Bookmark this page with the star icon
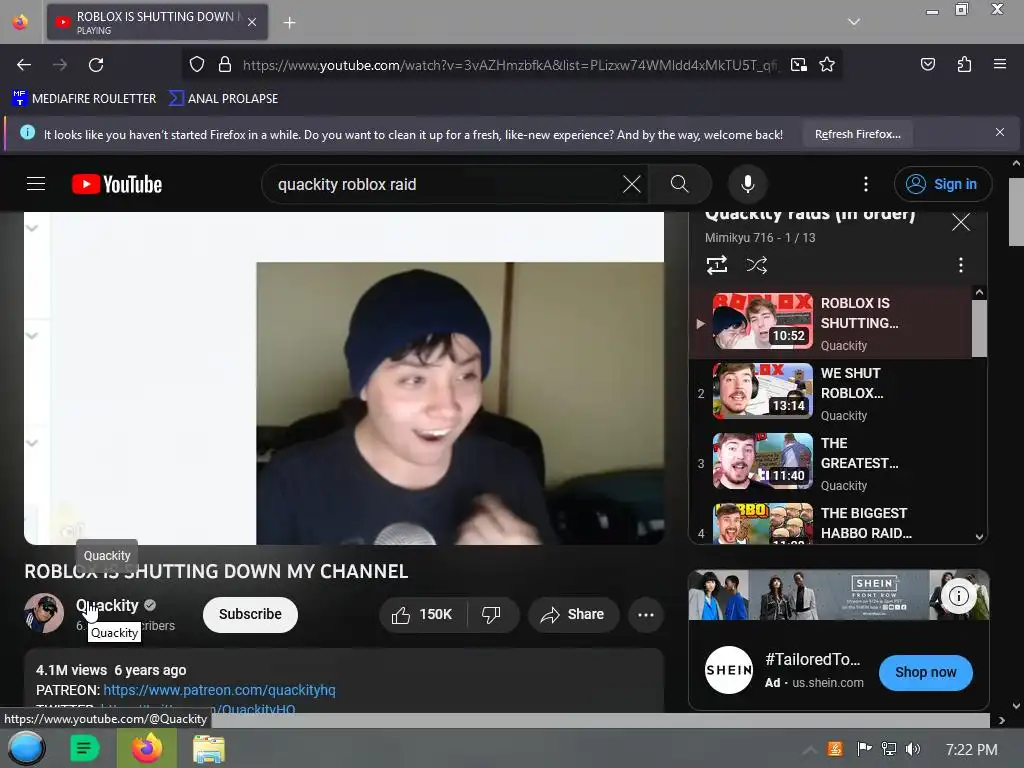 point(827,65)
